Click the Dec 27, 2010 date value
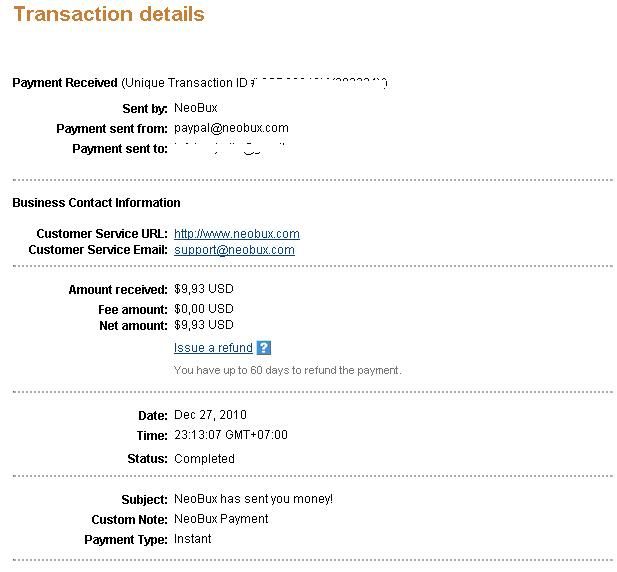This screenshot has width=617, height=572. click(x=210, y=415)
